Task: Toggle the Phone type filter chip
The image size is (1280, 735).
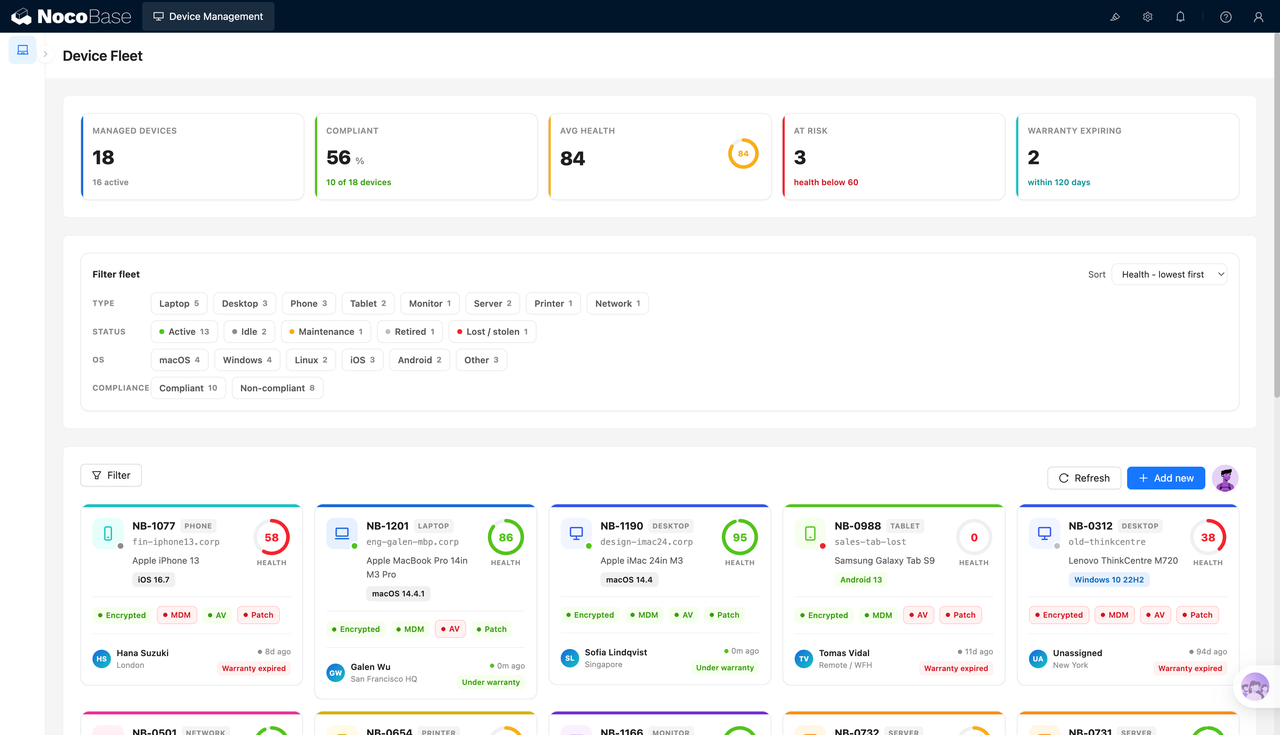Action: 309,303
